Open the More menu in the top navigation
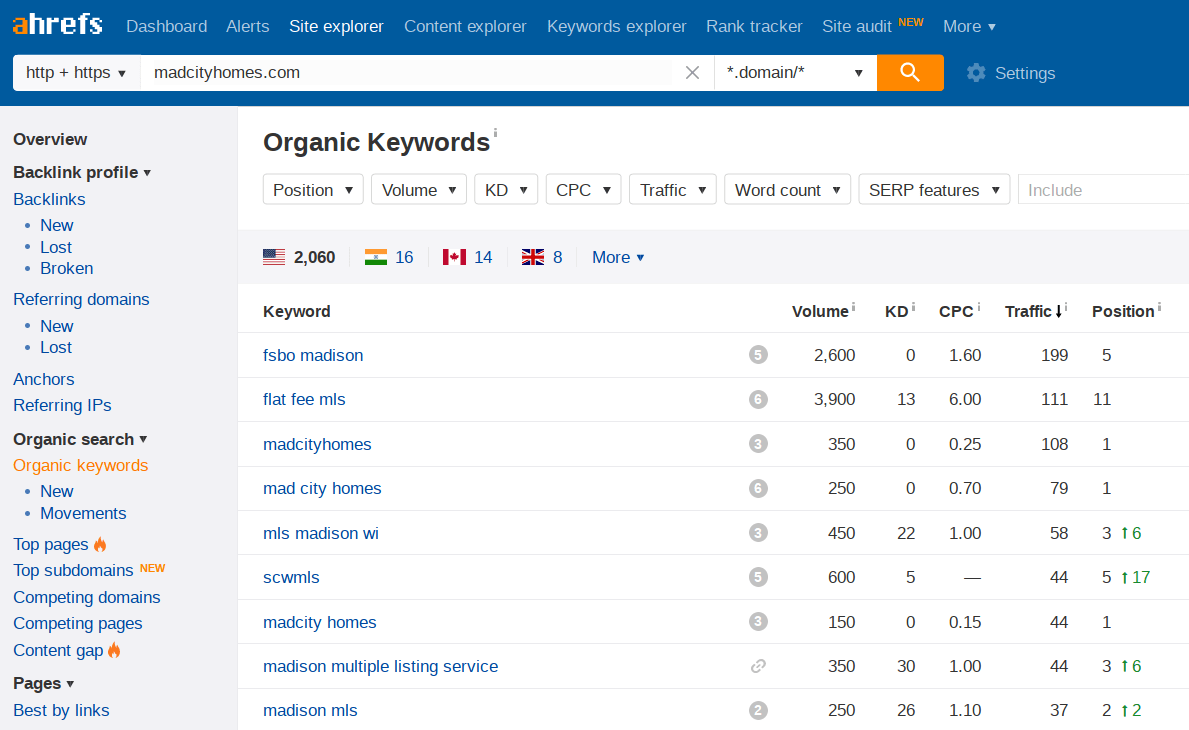The height and width of the screenshot is (730, 1189). tap(969, 26)
